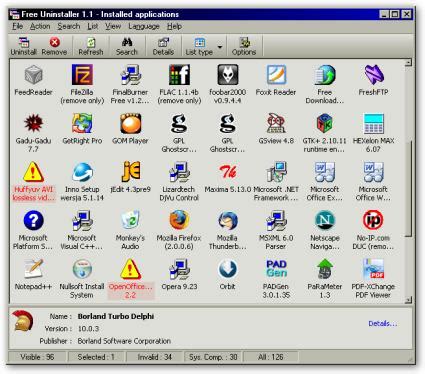425x374 pixels.
Task: Open the Help menu
Action: tap(174, 26)
